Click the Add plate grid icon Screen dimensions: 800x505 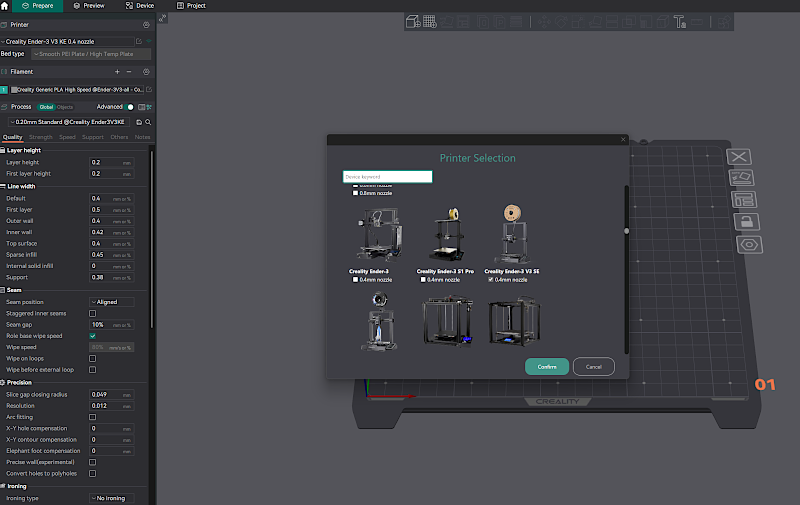point(430,22)
